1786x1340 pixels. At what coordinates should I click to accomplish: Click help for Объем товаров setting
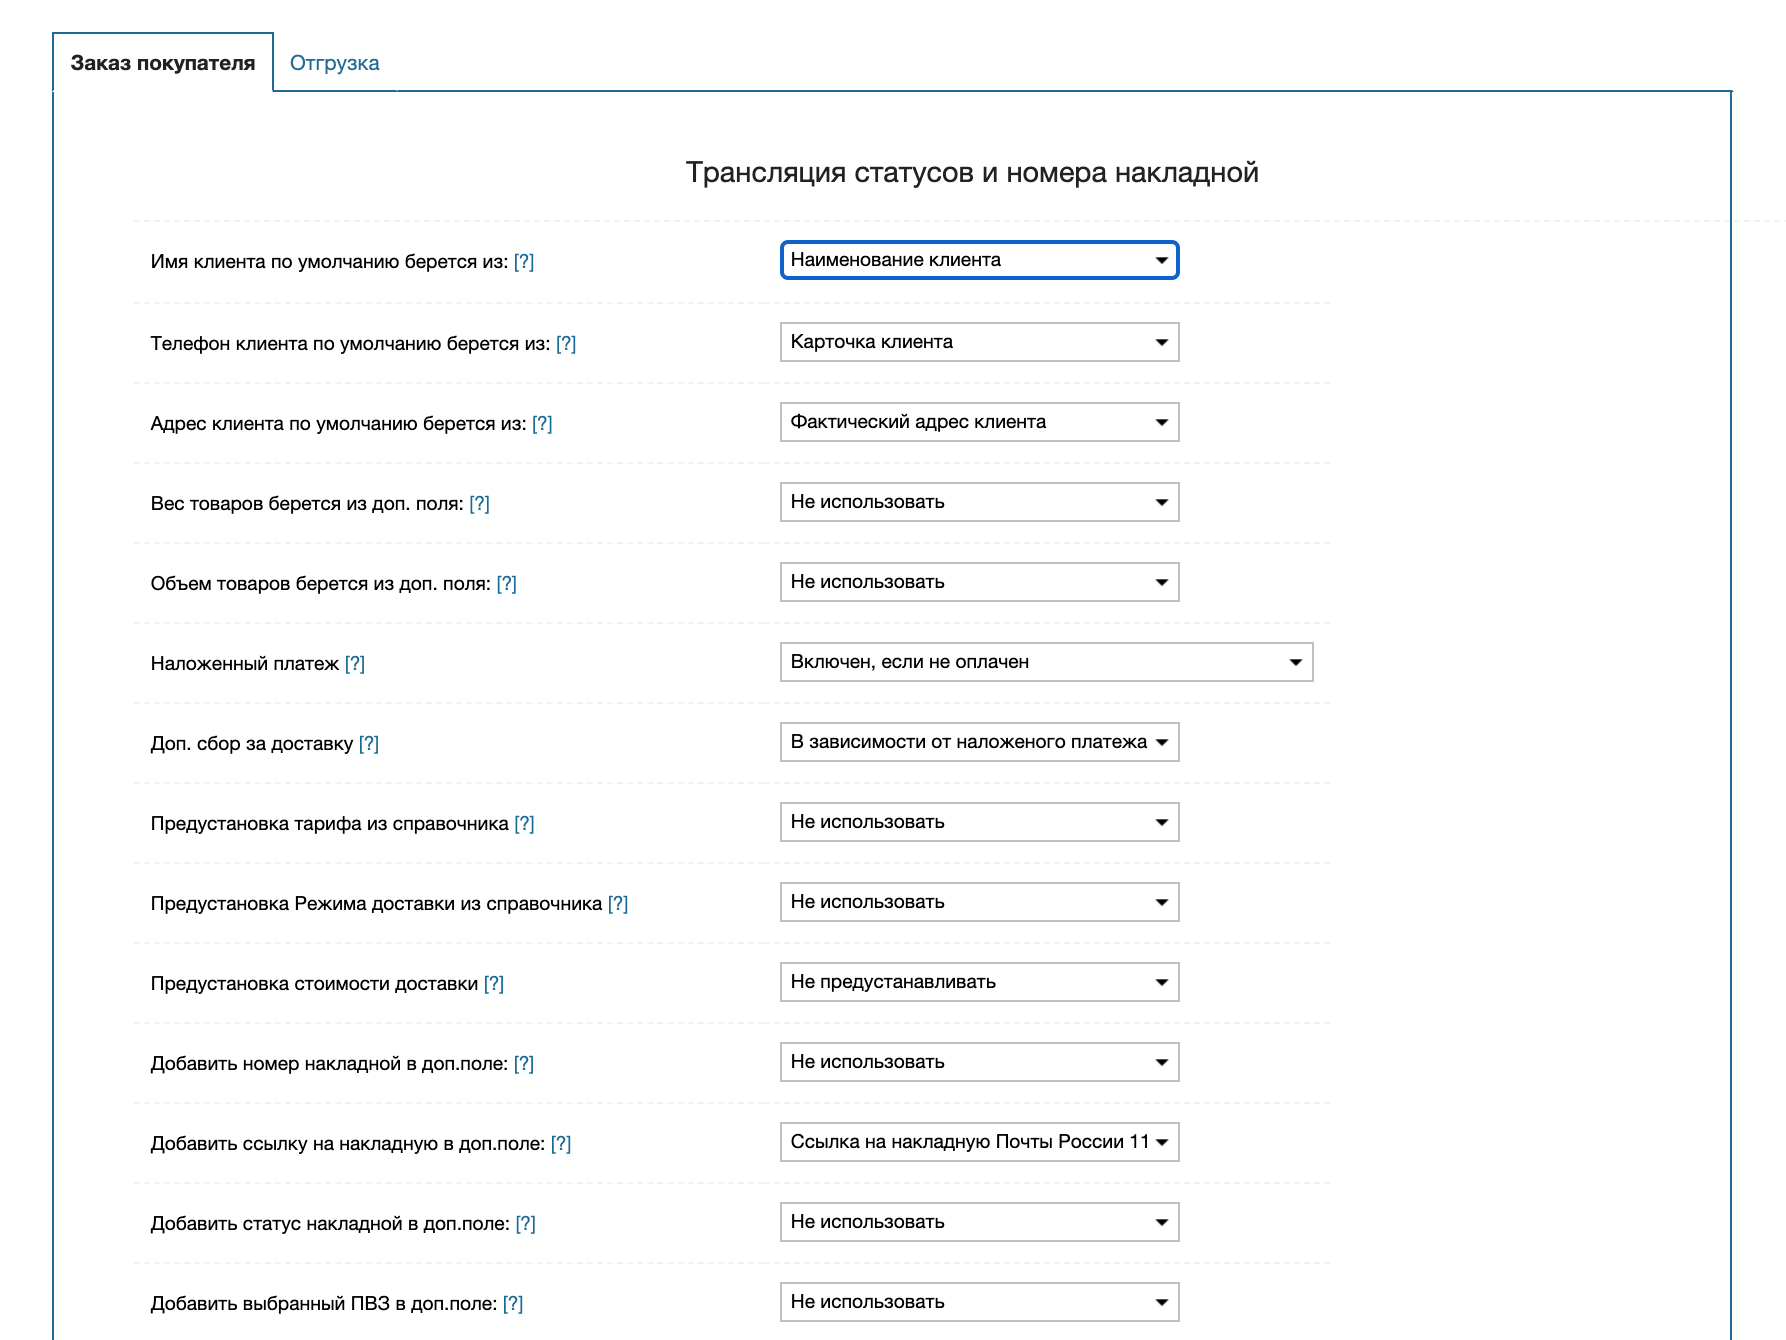[507, 584]
